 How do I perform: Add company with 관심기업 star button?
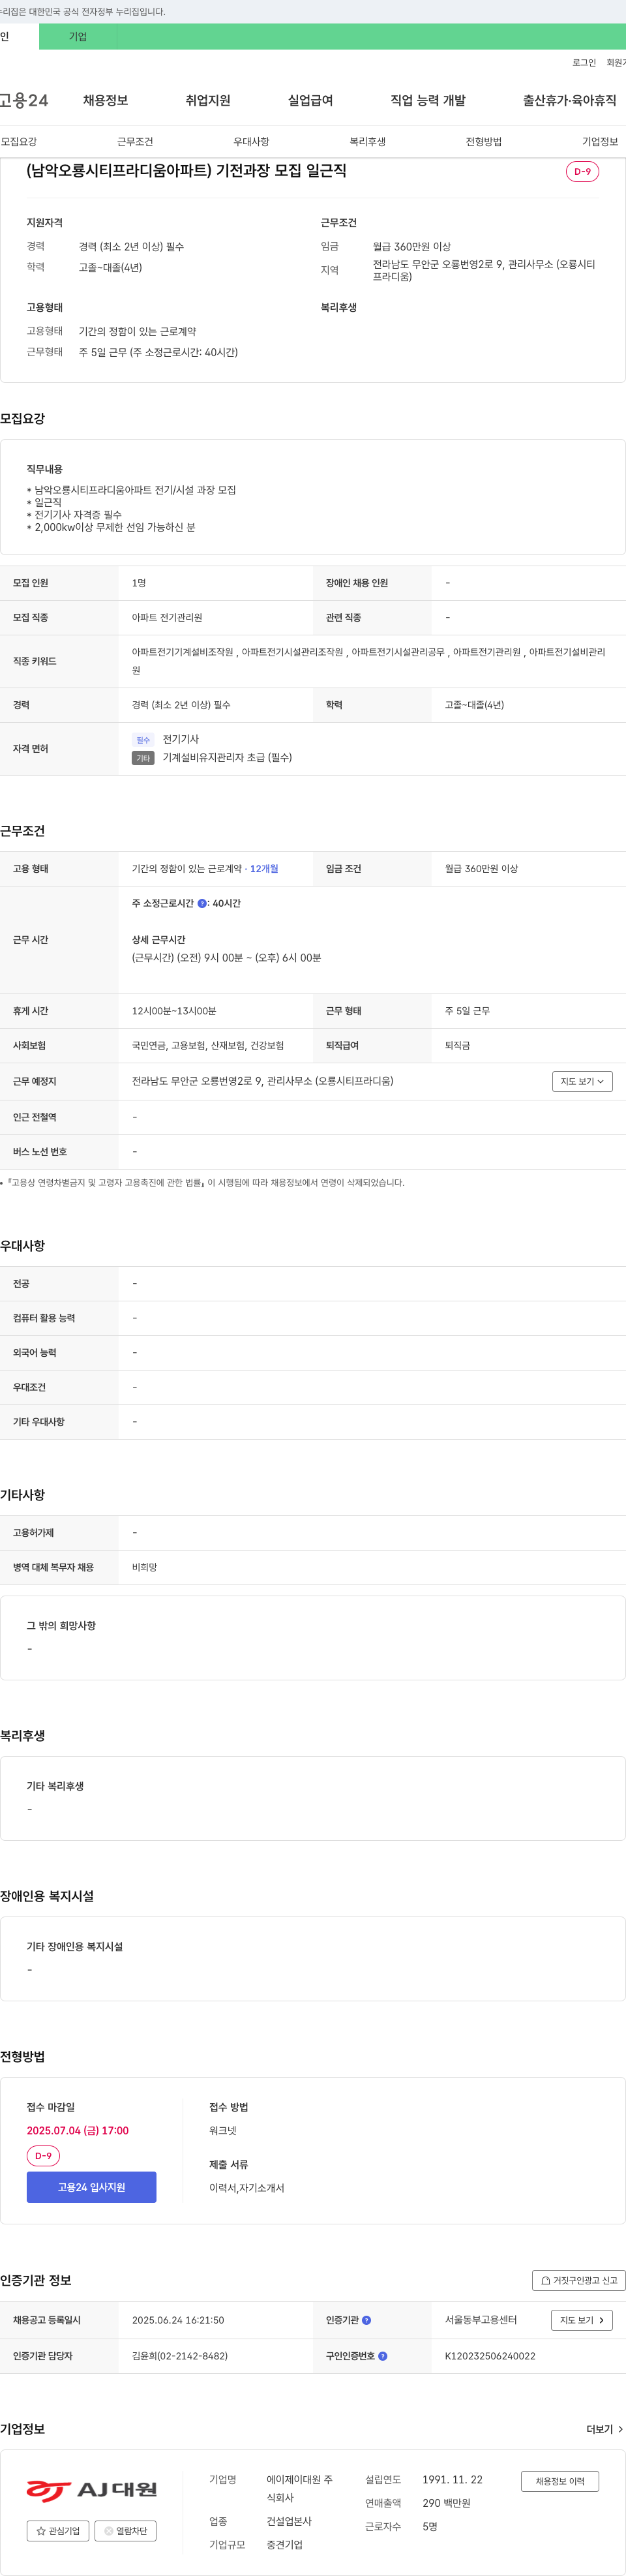click(x=58, y=2531)
